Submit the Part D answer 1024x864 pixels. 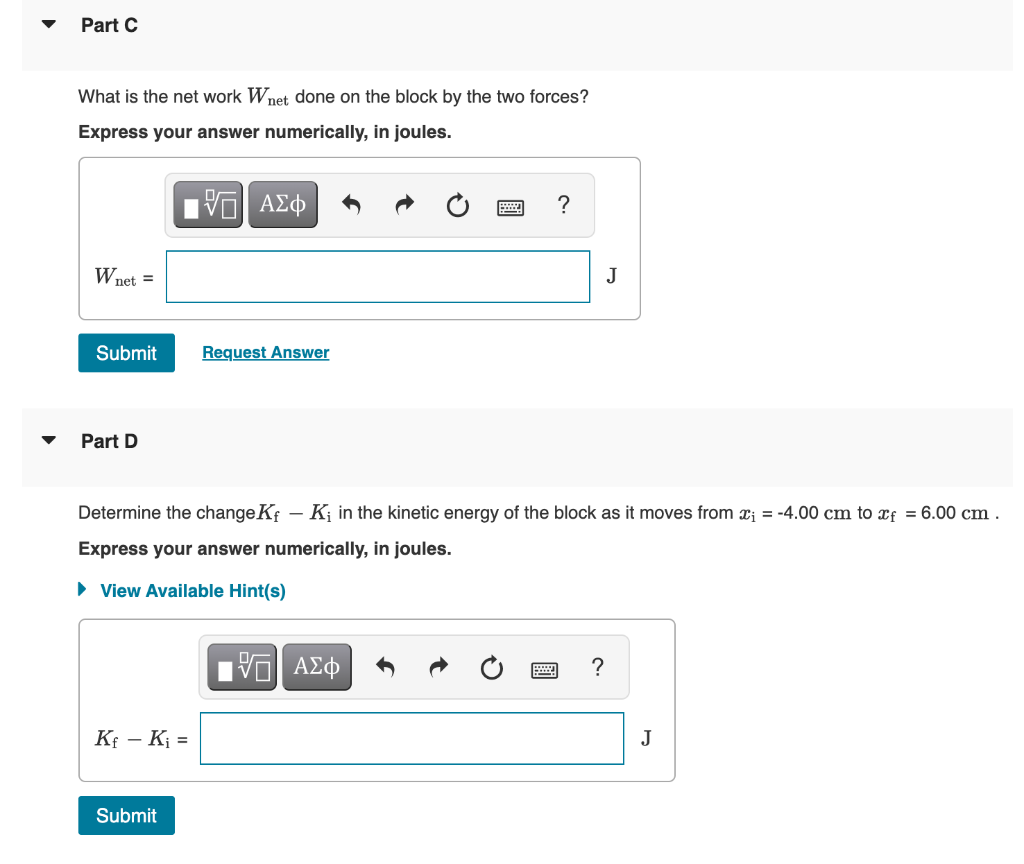click(x=126, y=815)
